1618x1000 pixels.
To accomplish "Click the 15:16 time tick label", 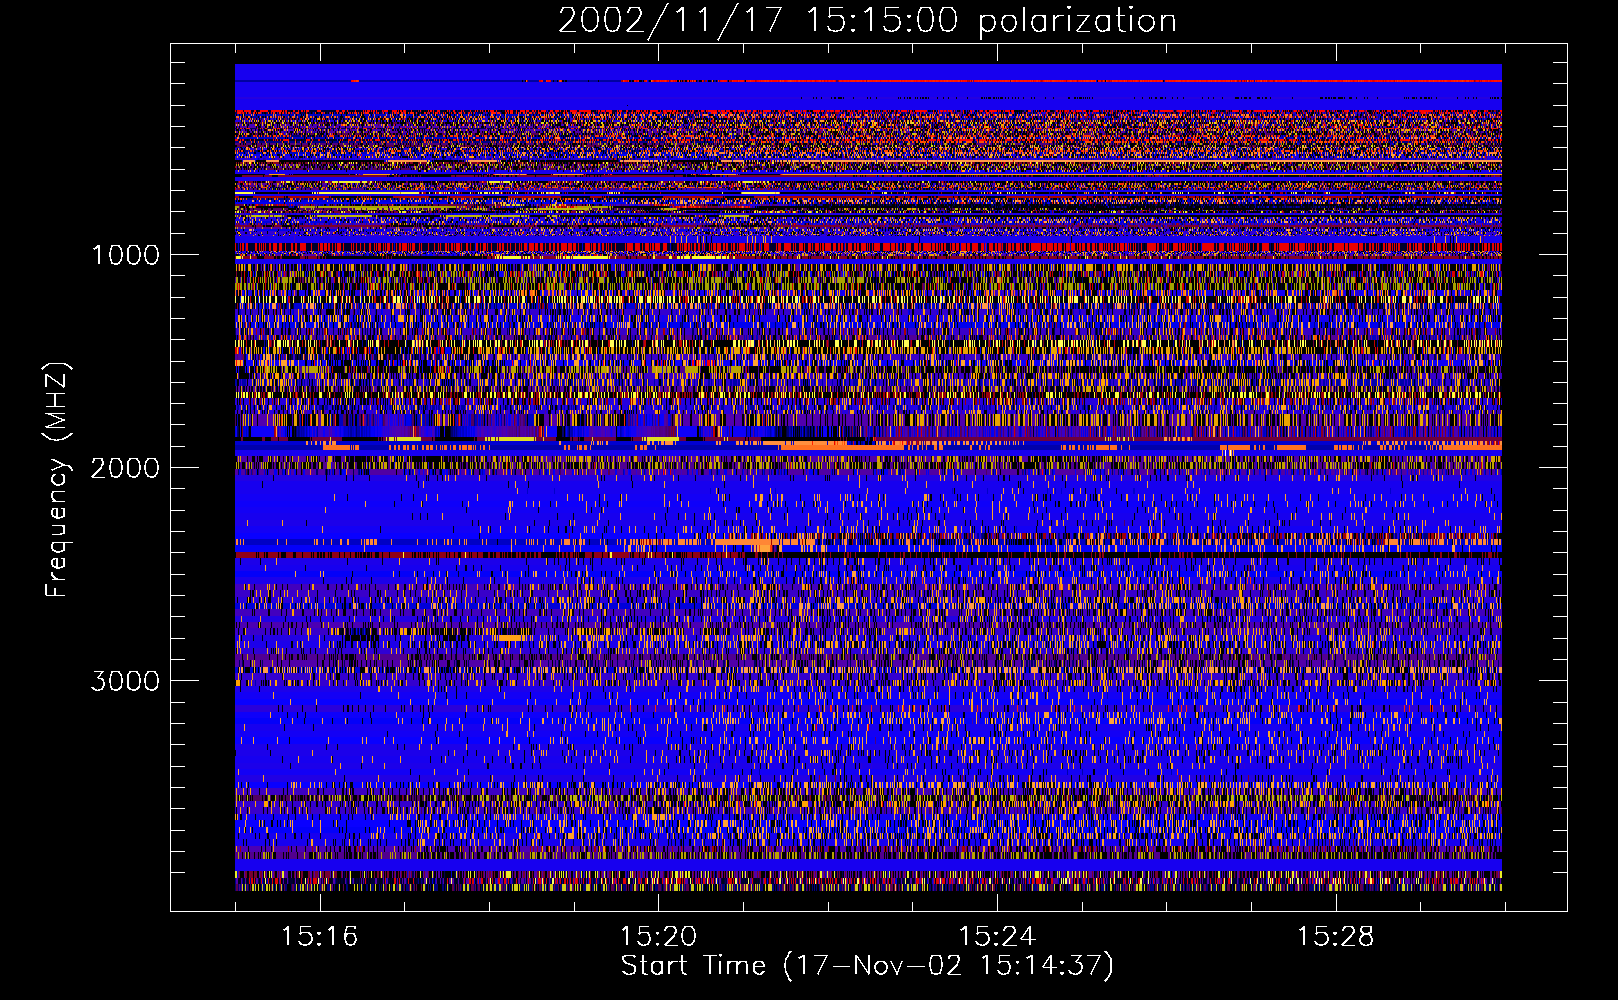I will 319,937.
